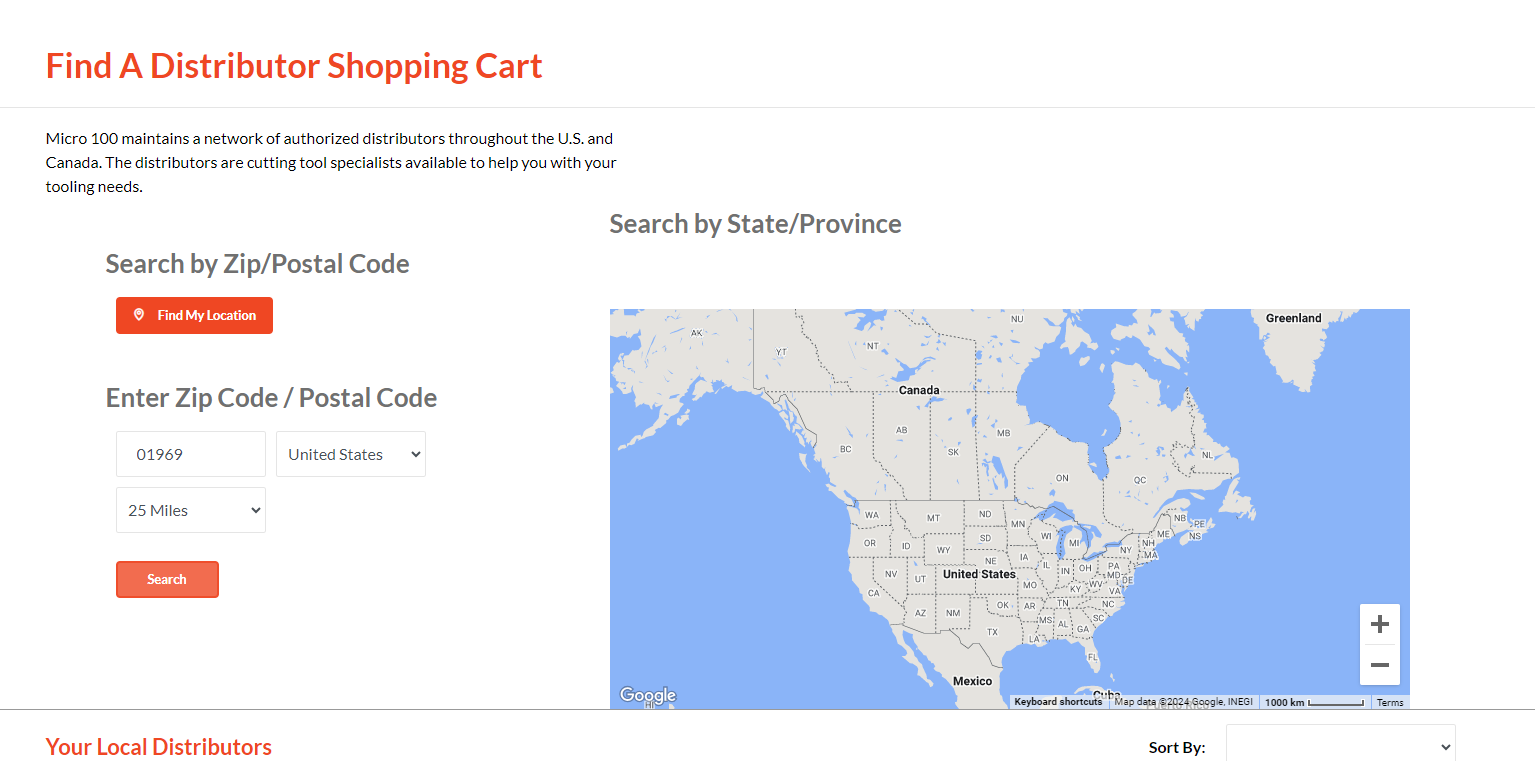This screenshot has width=1535, height=761.
Task: Click the Search button
Action: [x=167, y=579]
